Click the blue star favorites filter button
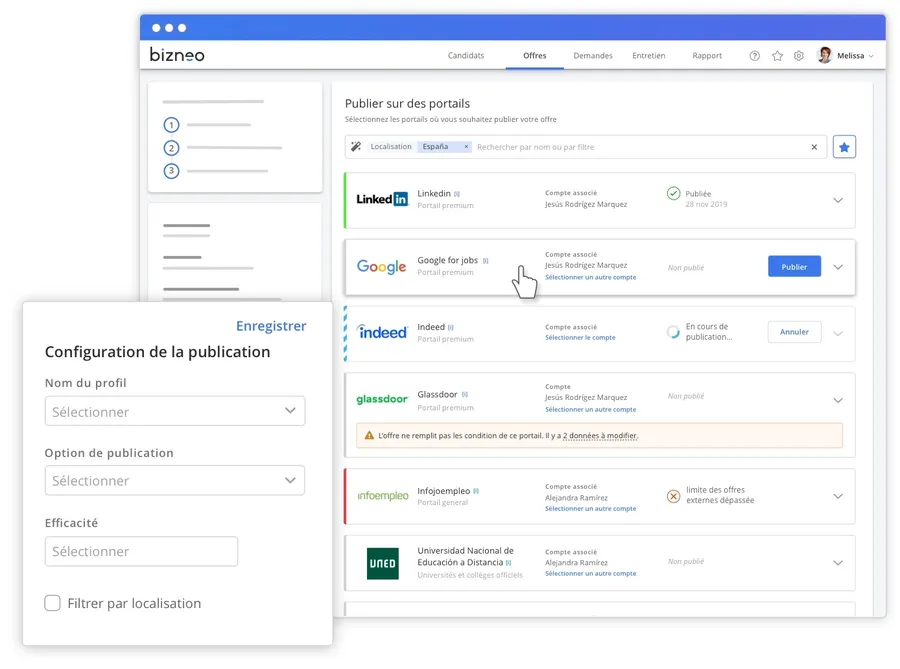900x669 pixels. click(x=844, y=147)
